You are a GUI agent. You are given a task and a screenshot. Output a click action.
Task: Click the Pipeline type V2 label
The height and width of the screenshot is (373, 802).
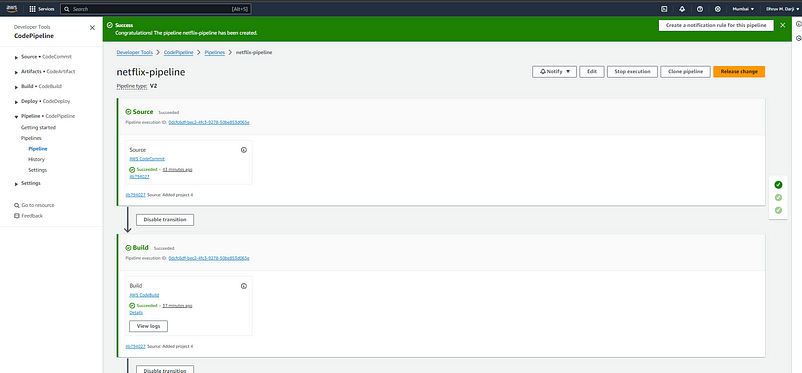click(137, 86)
